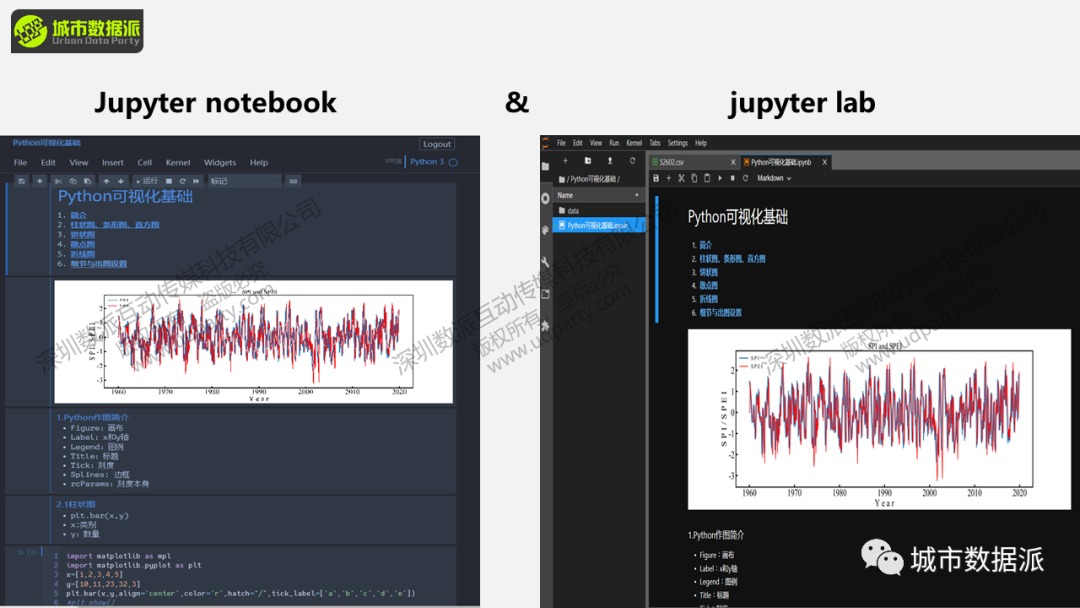Restart and run all fast-forward icon in notebook
The width and height of the screenshot is (1080, 608).
(x=196, y=181)
